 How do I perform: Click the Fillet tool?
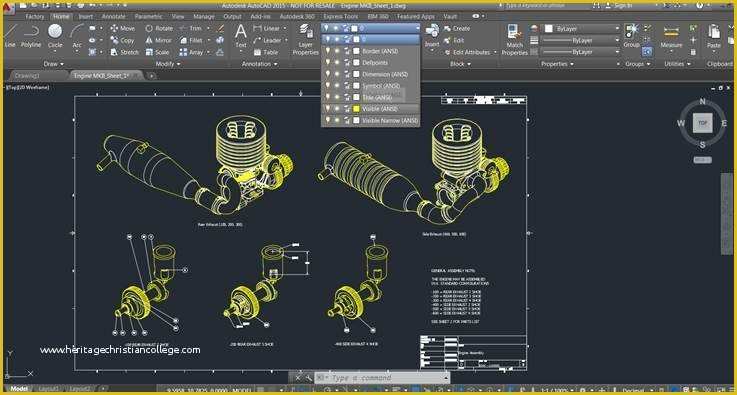pyautogui.click(x=191, y=40)
